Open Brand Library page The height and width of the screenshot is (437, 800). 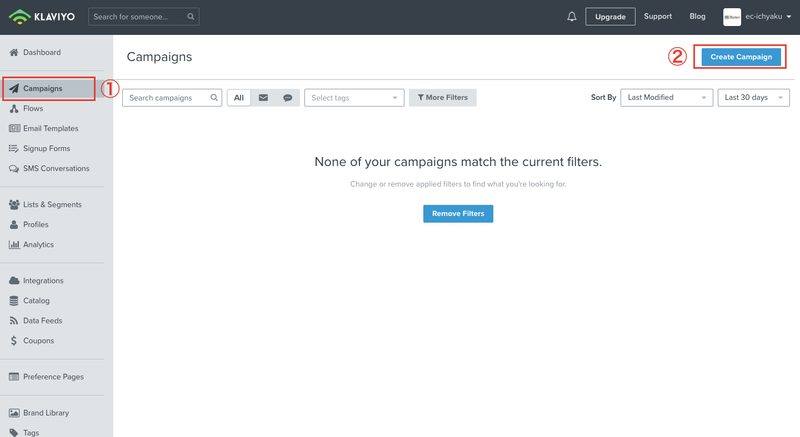coord(46,413)
